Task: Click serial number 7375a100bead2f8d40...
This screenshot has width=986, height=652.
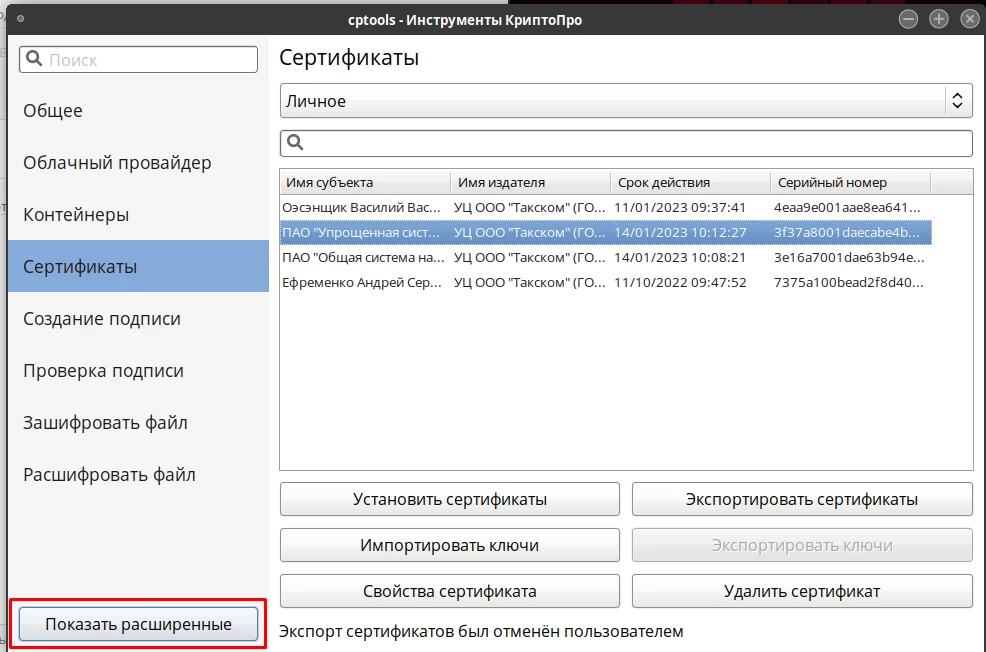Action: click(x=848, y=283)
